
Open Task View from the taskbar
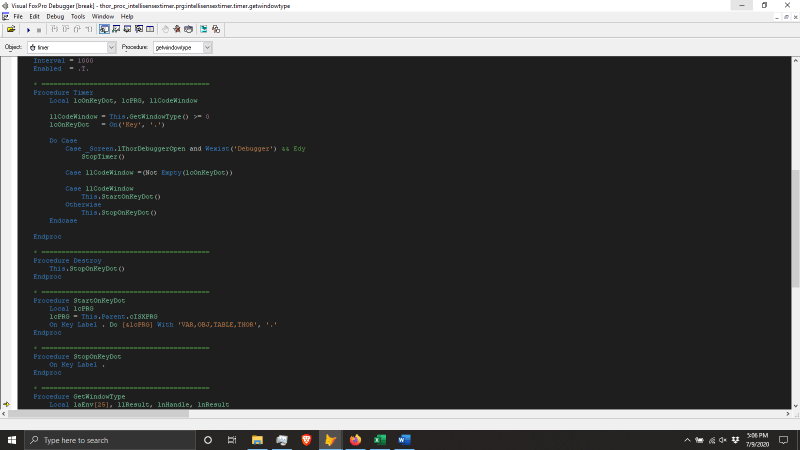point(232,440)
